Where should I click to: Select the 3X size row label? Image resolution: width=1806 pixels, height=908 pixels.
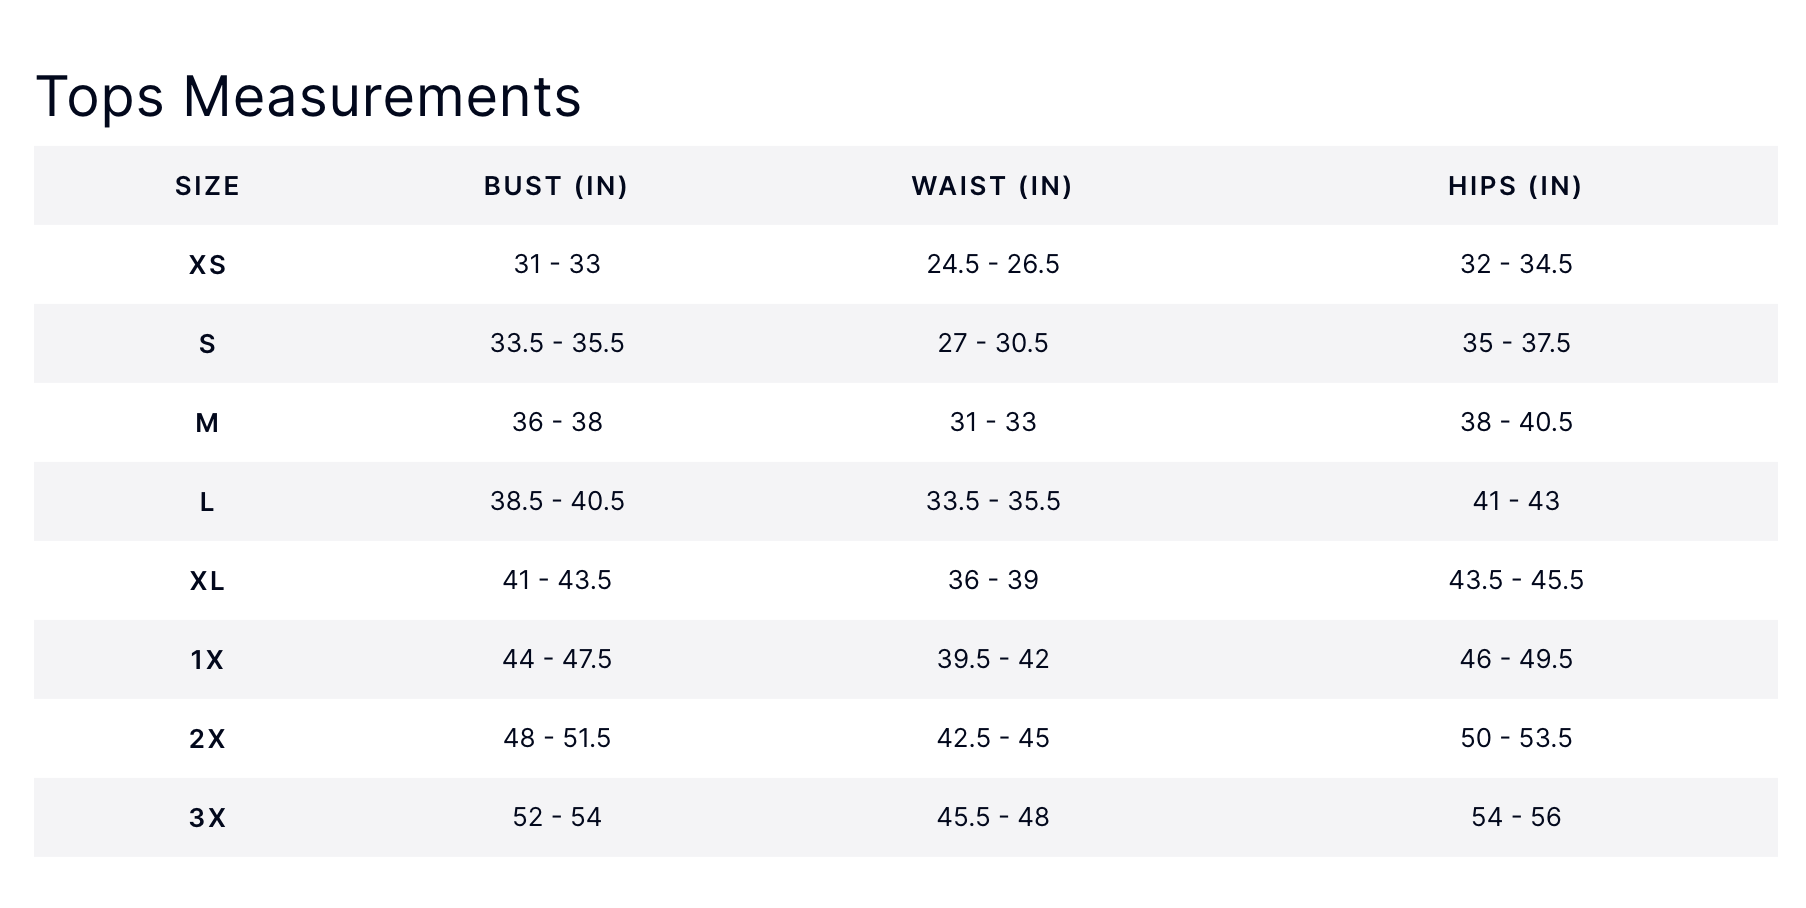[207, 818]
